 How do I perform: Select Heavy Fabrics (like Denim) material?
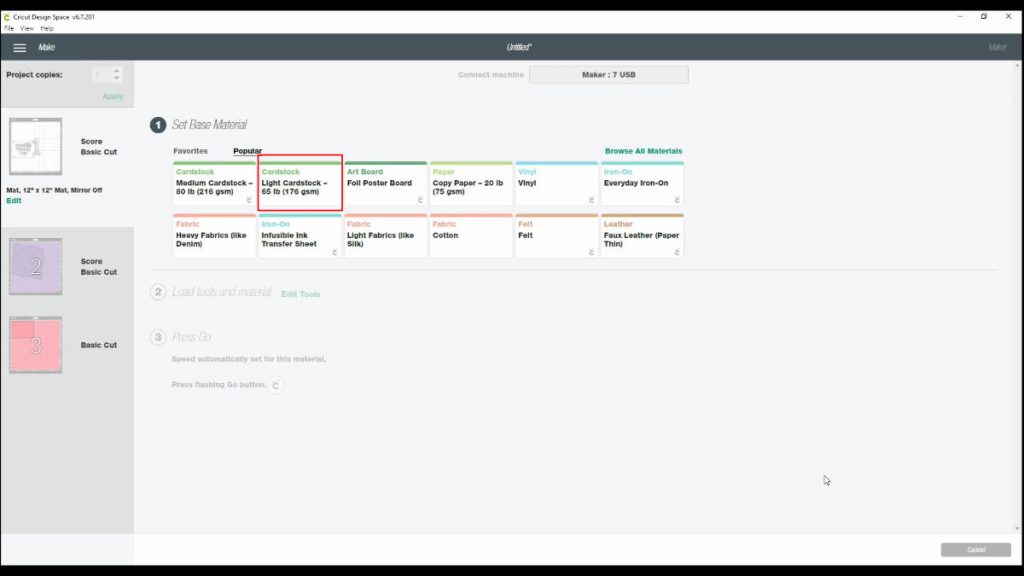(x=214, y=236)
